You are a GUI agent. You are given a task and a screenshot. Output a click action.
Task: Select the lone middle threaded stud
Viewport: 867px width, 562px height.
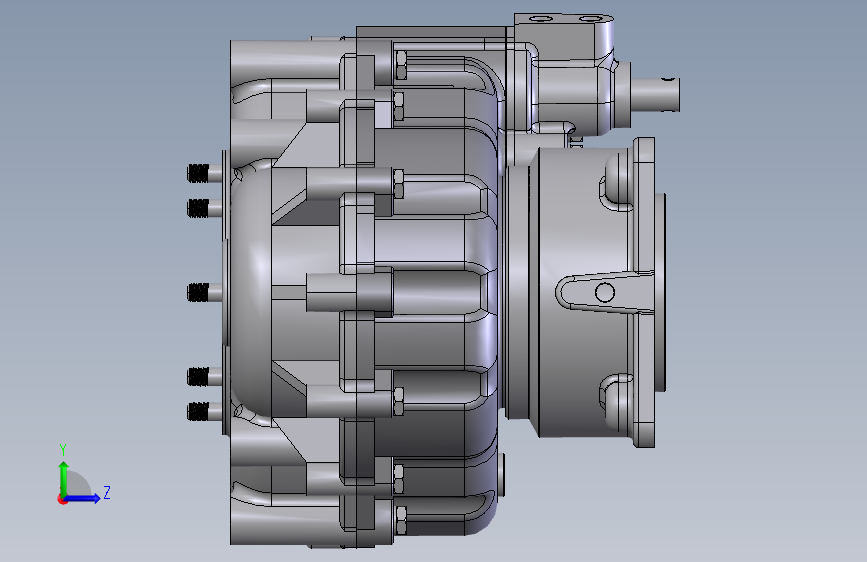(x=204, y=293)
